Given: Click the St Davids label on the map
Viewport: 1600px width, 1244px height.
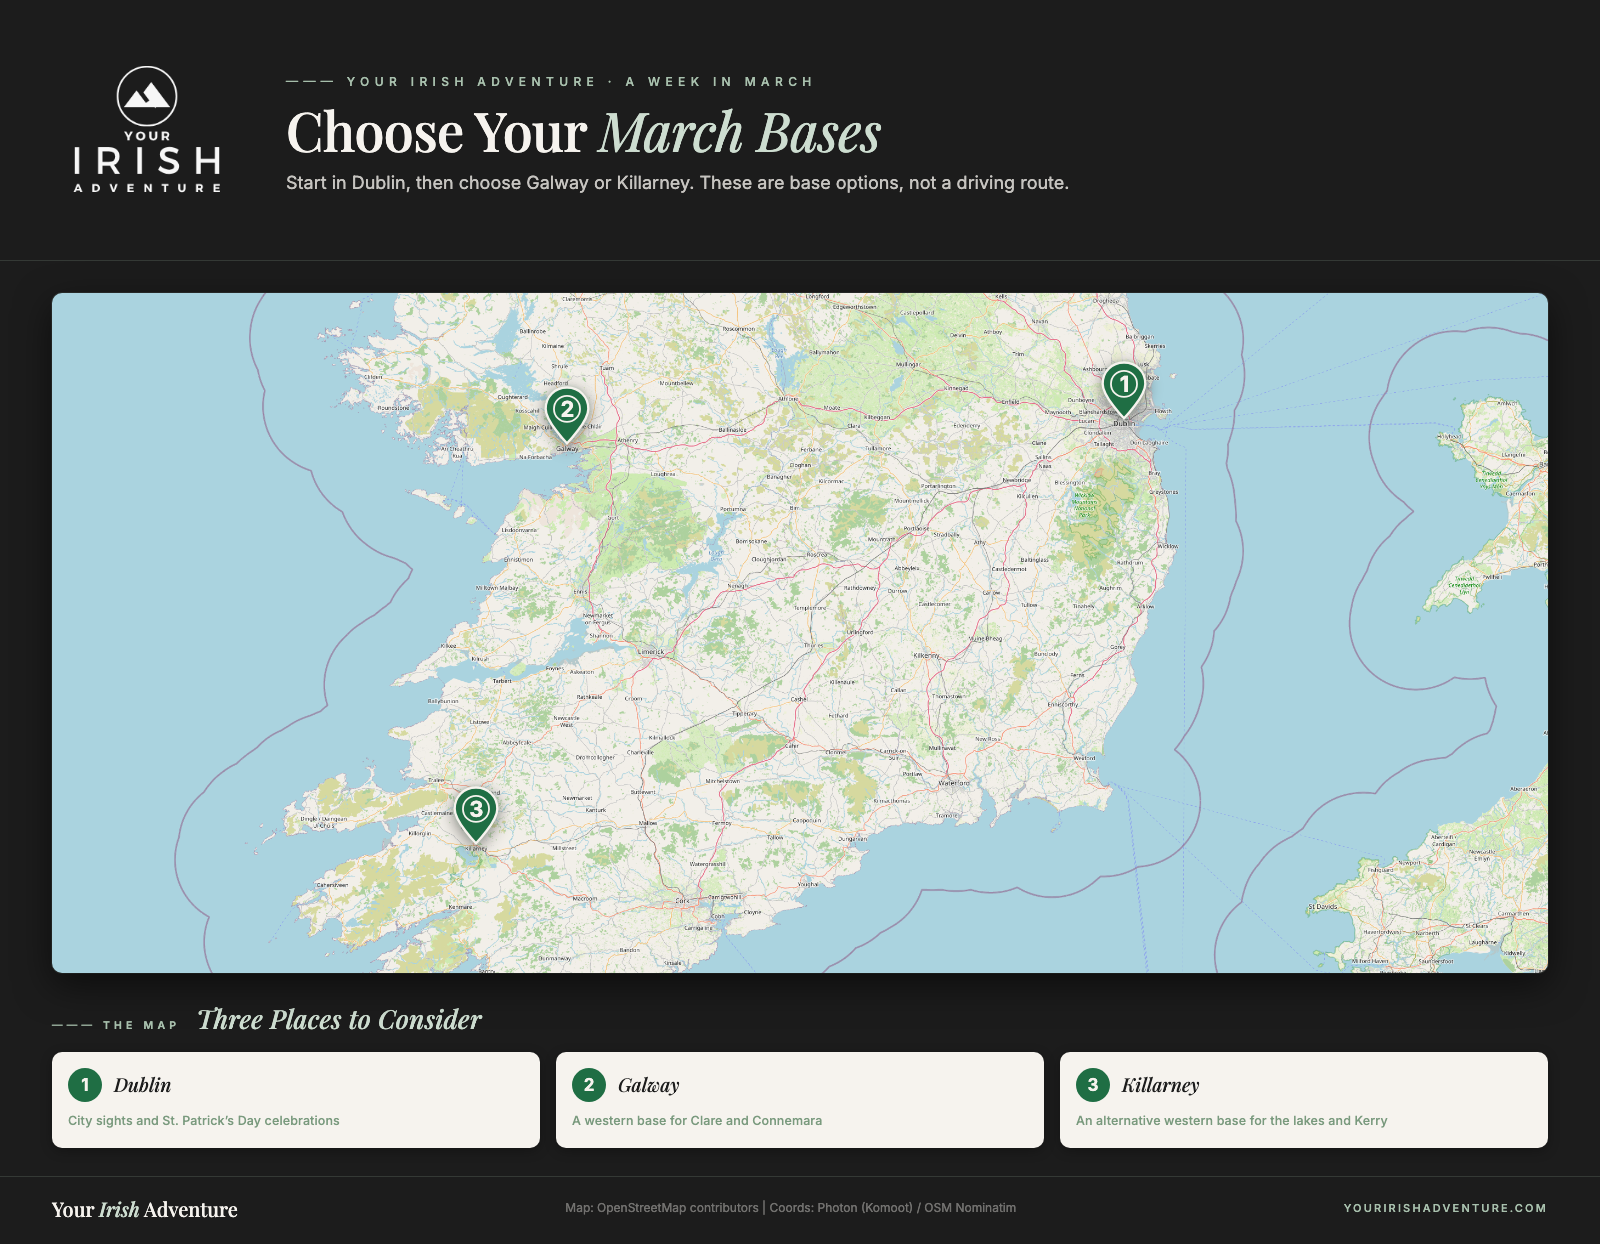Looking at the screenshot, I should (1322, 907).
